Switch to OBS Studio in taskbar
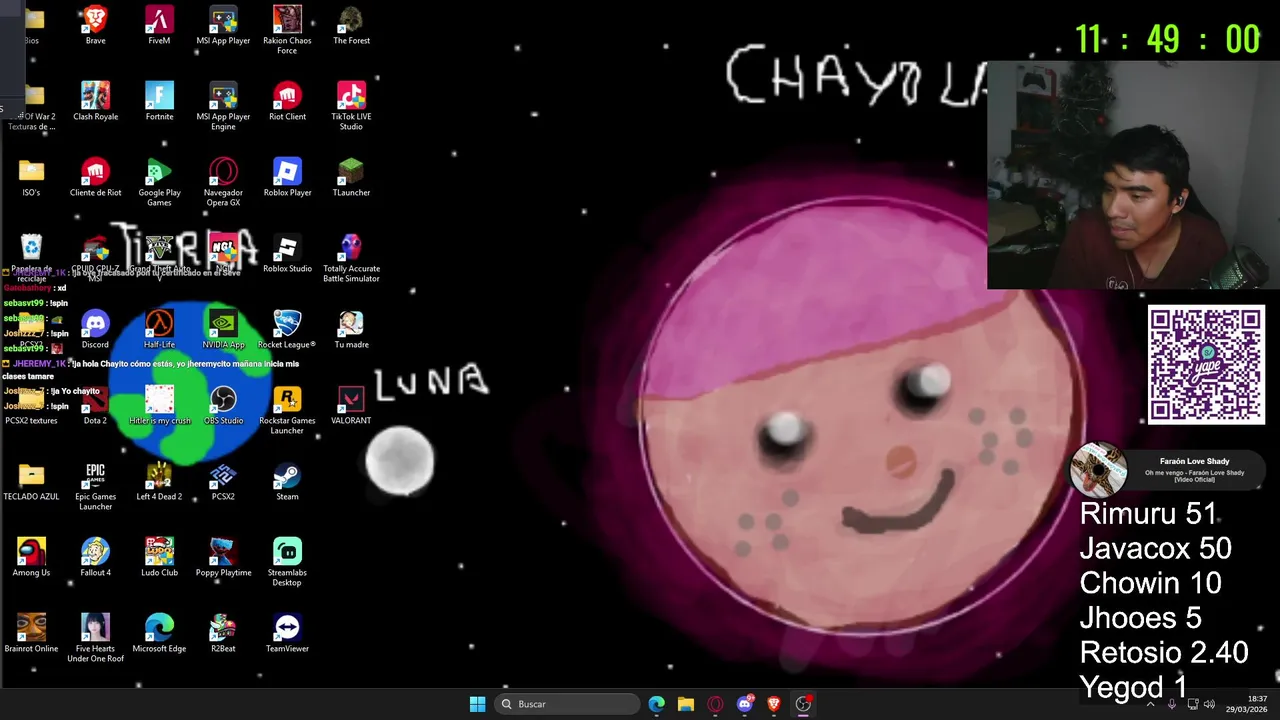Image resolution: width=1280 pixels, height=720 pixels. pyautogui.click(x=803, y=704)
